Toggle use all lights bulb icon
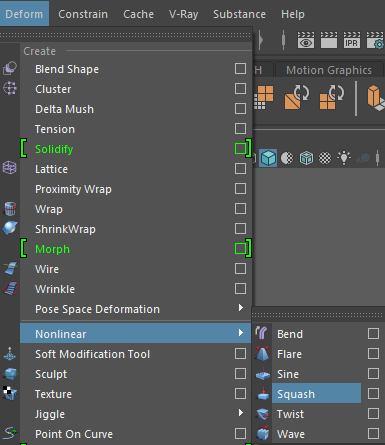 click(344, 157)
